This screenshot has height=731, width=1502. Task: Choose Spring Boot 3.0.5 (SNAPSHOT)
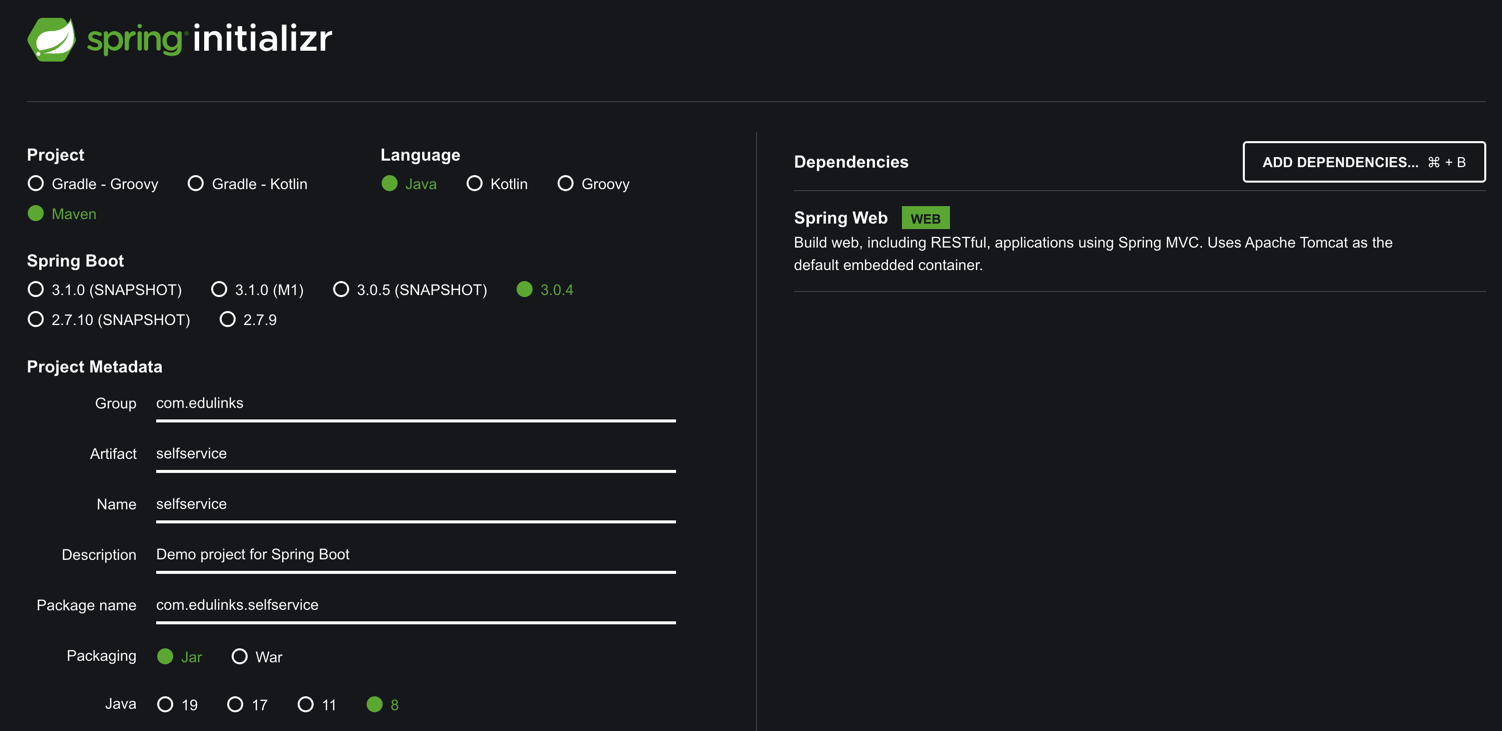click(x=410, y=290)
